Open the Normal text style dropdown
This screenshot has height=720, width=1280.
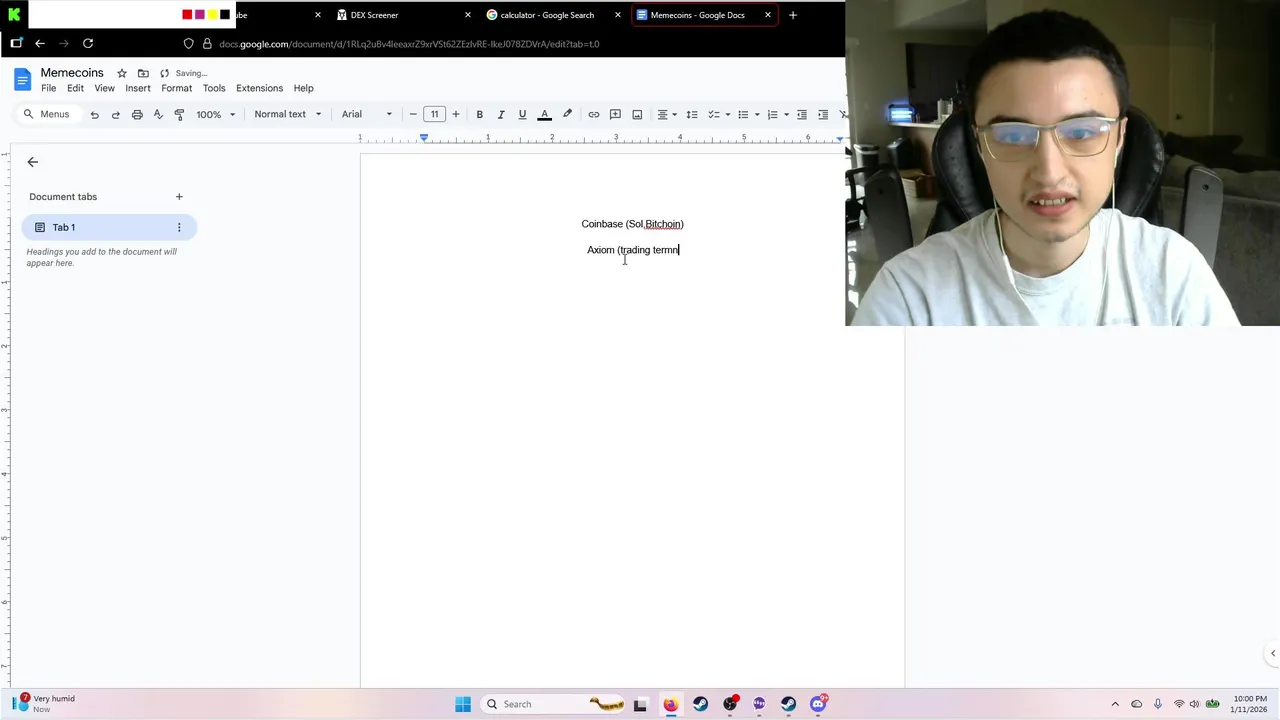tap(287, 114)
